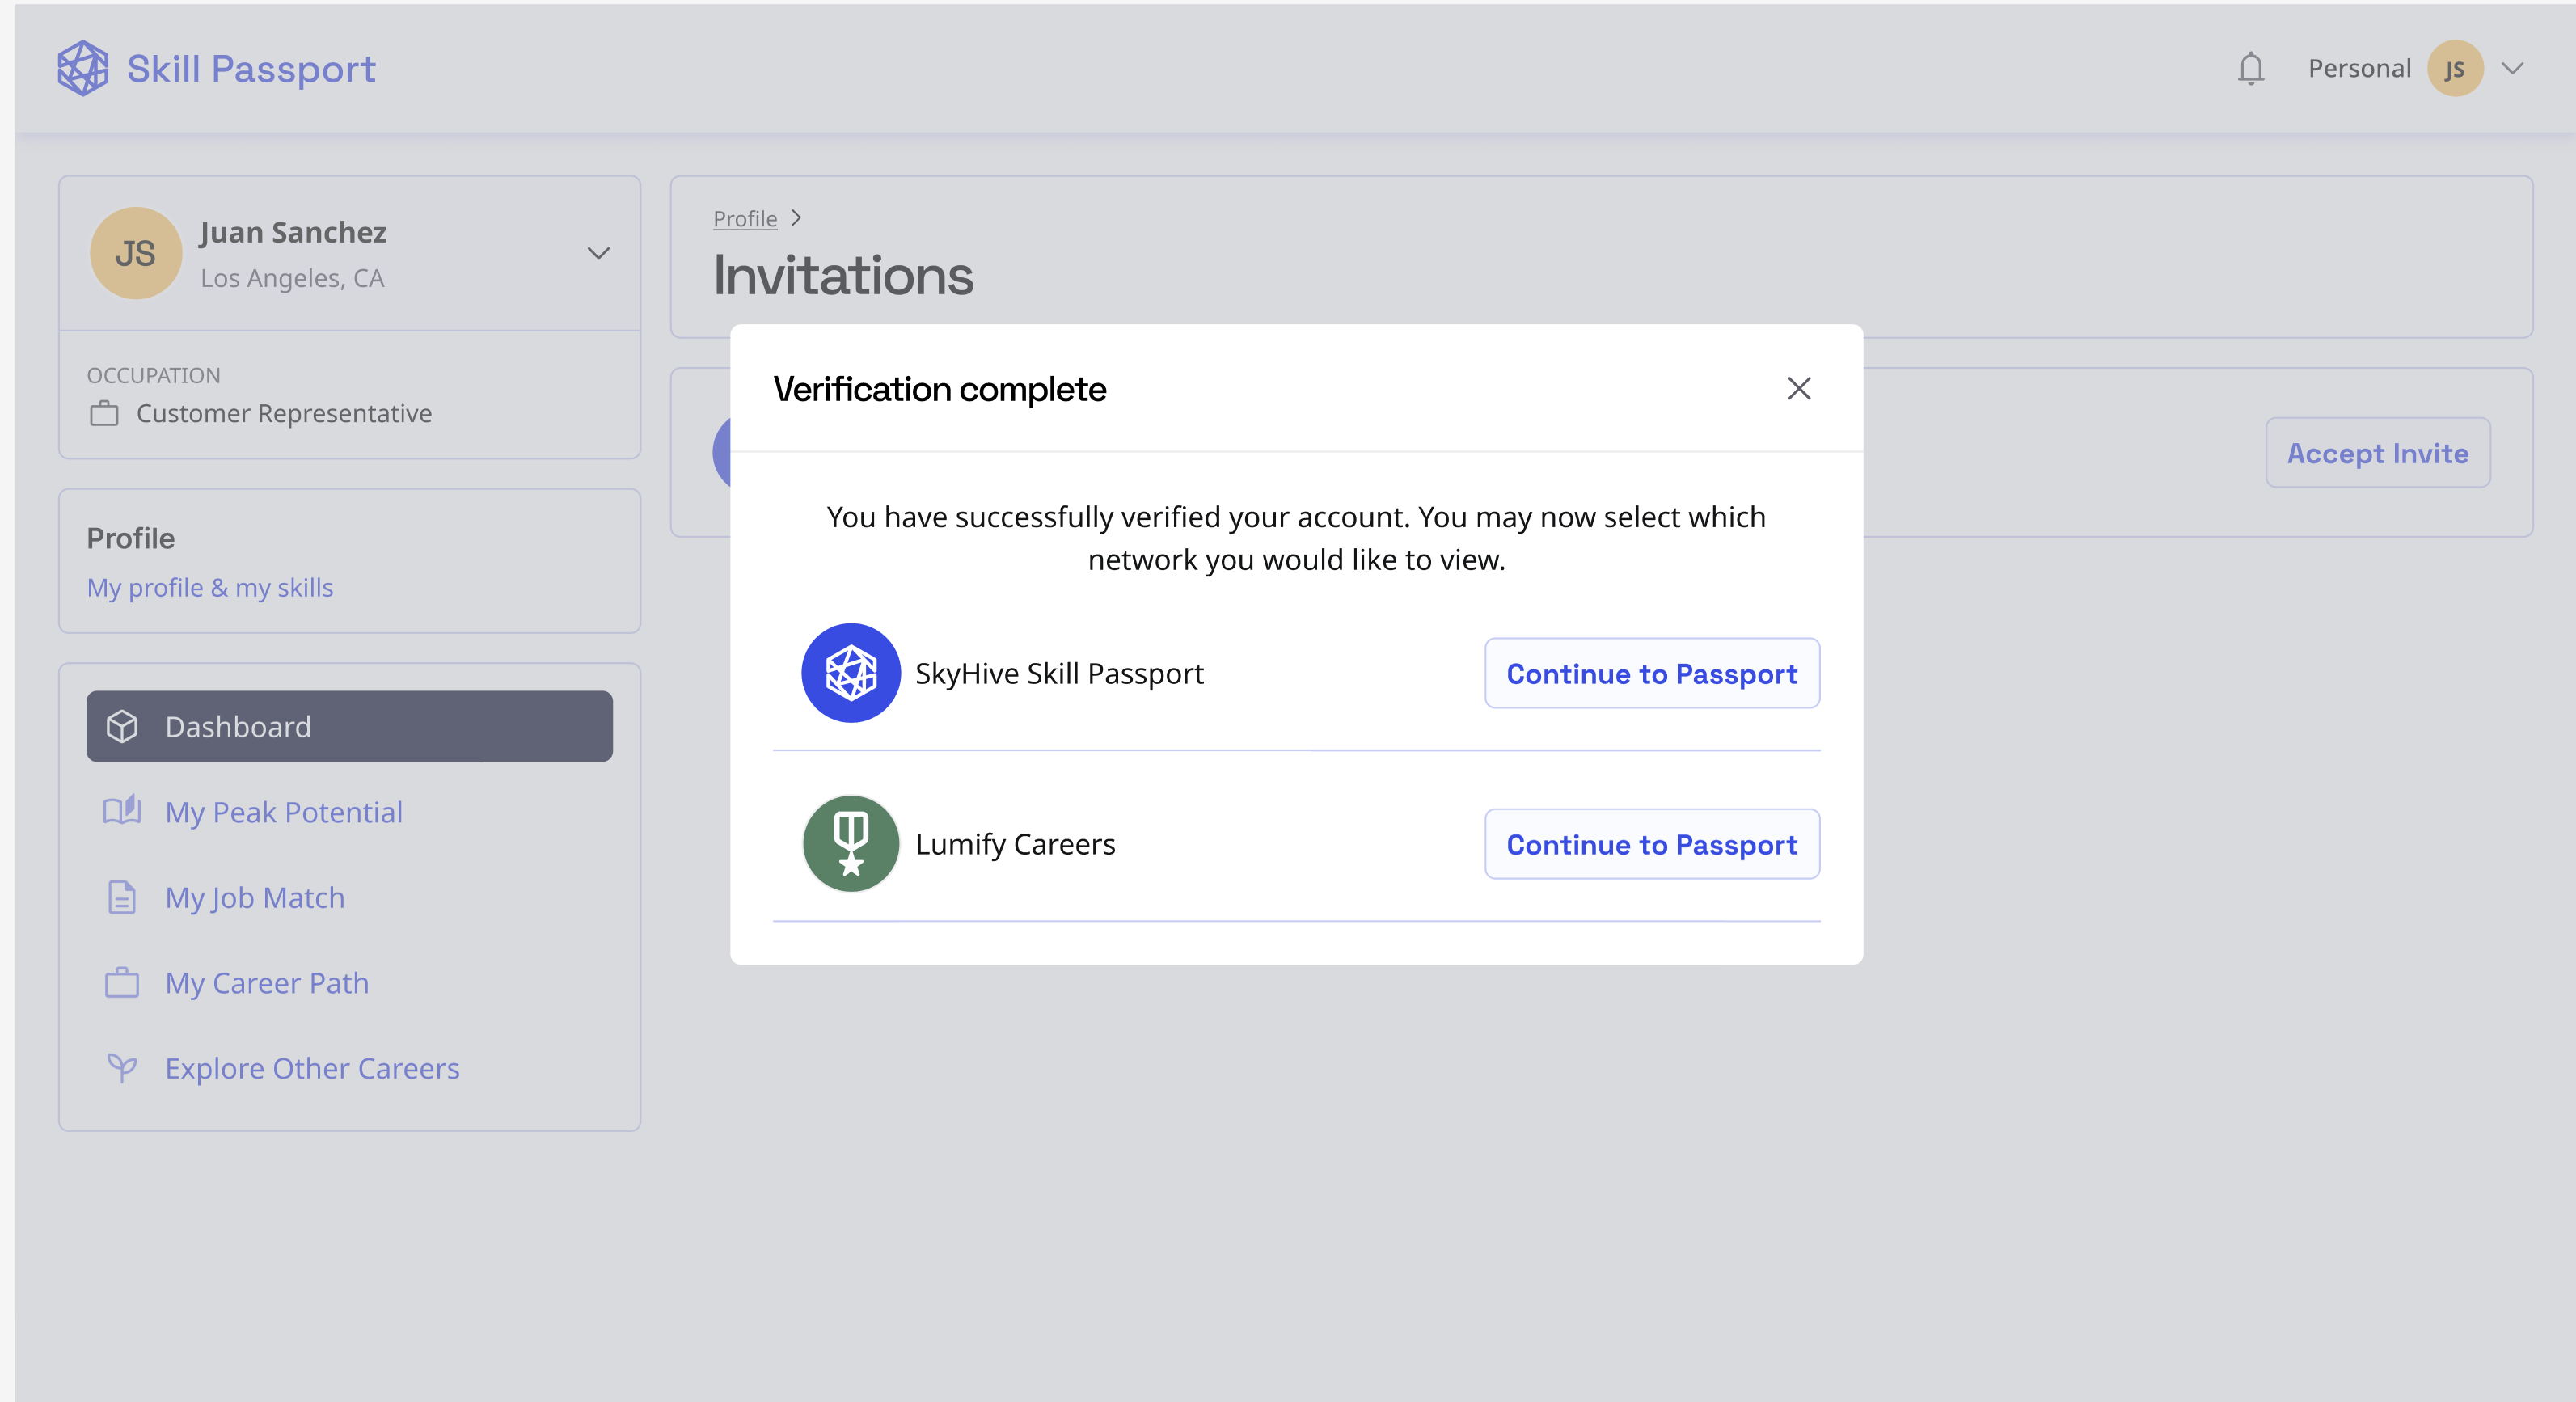Go to Profile breadcrumb link

point(744,218)
